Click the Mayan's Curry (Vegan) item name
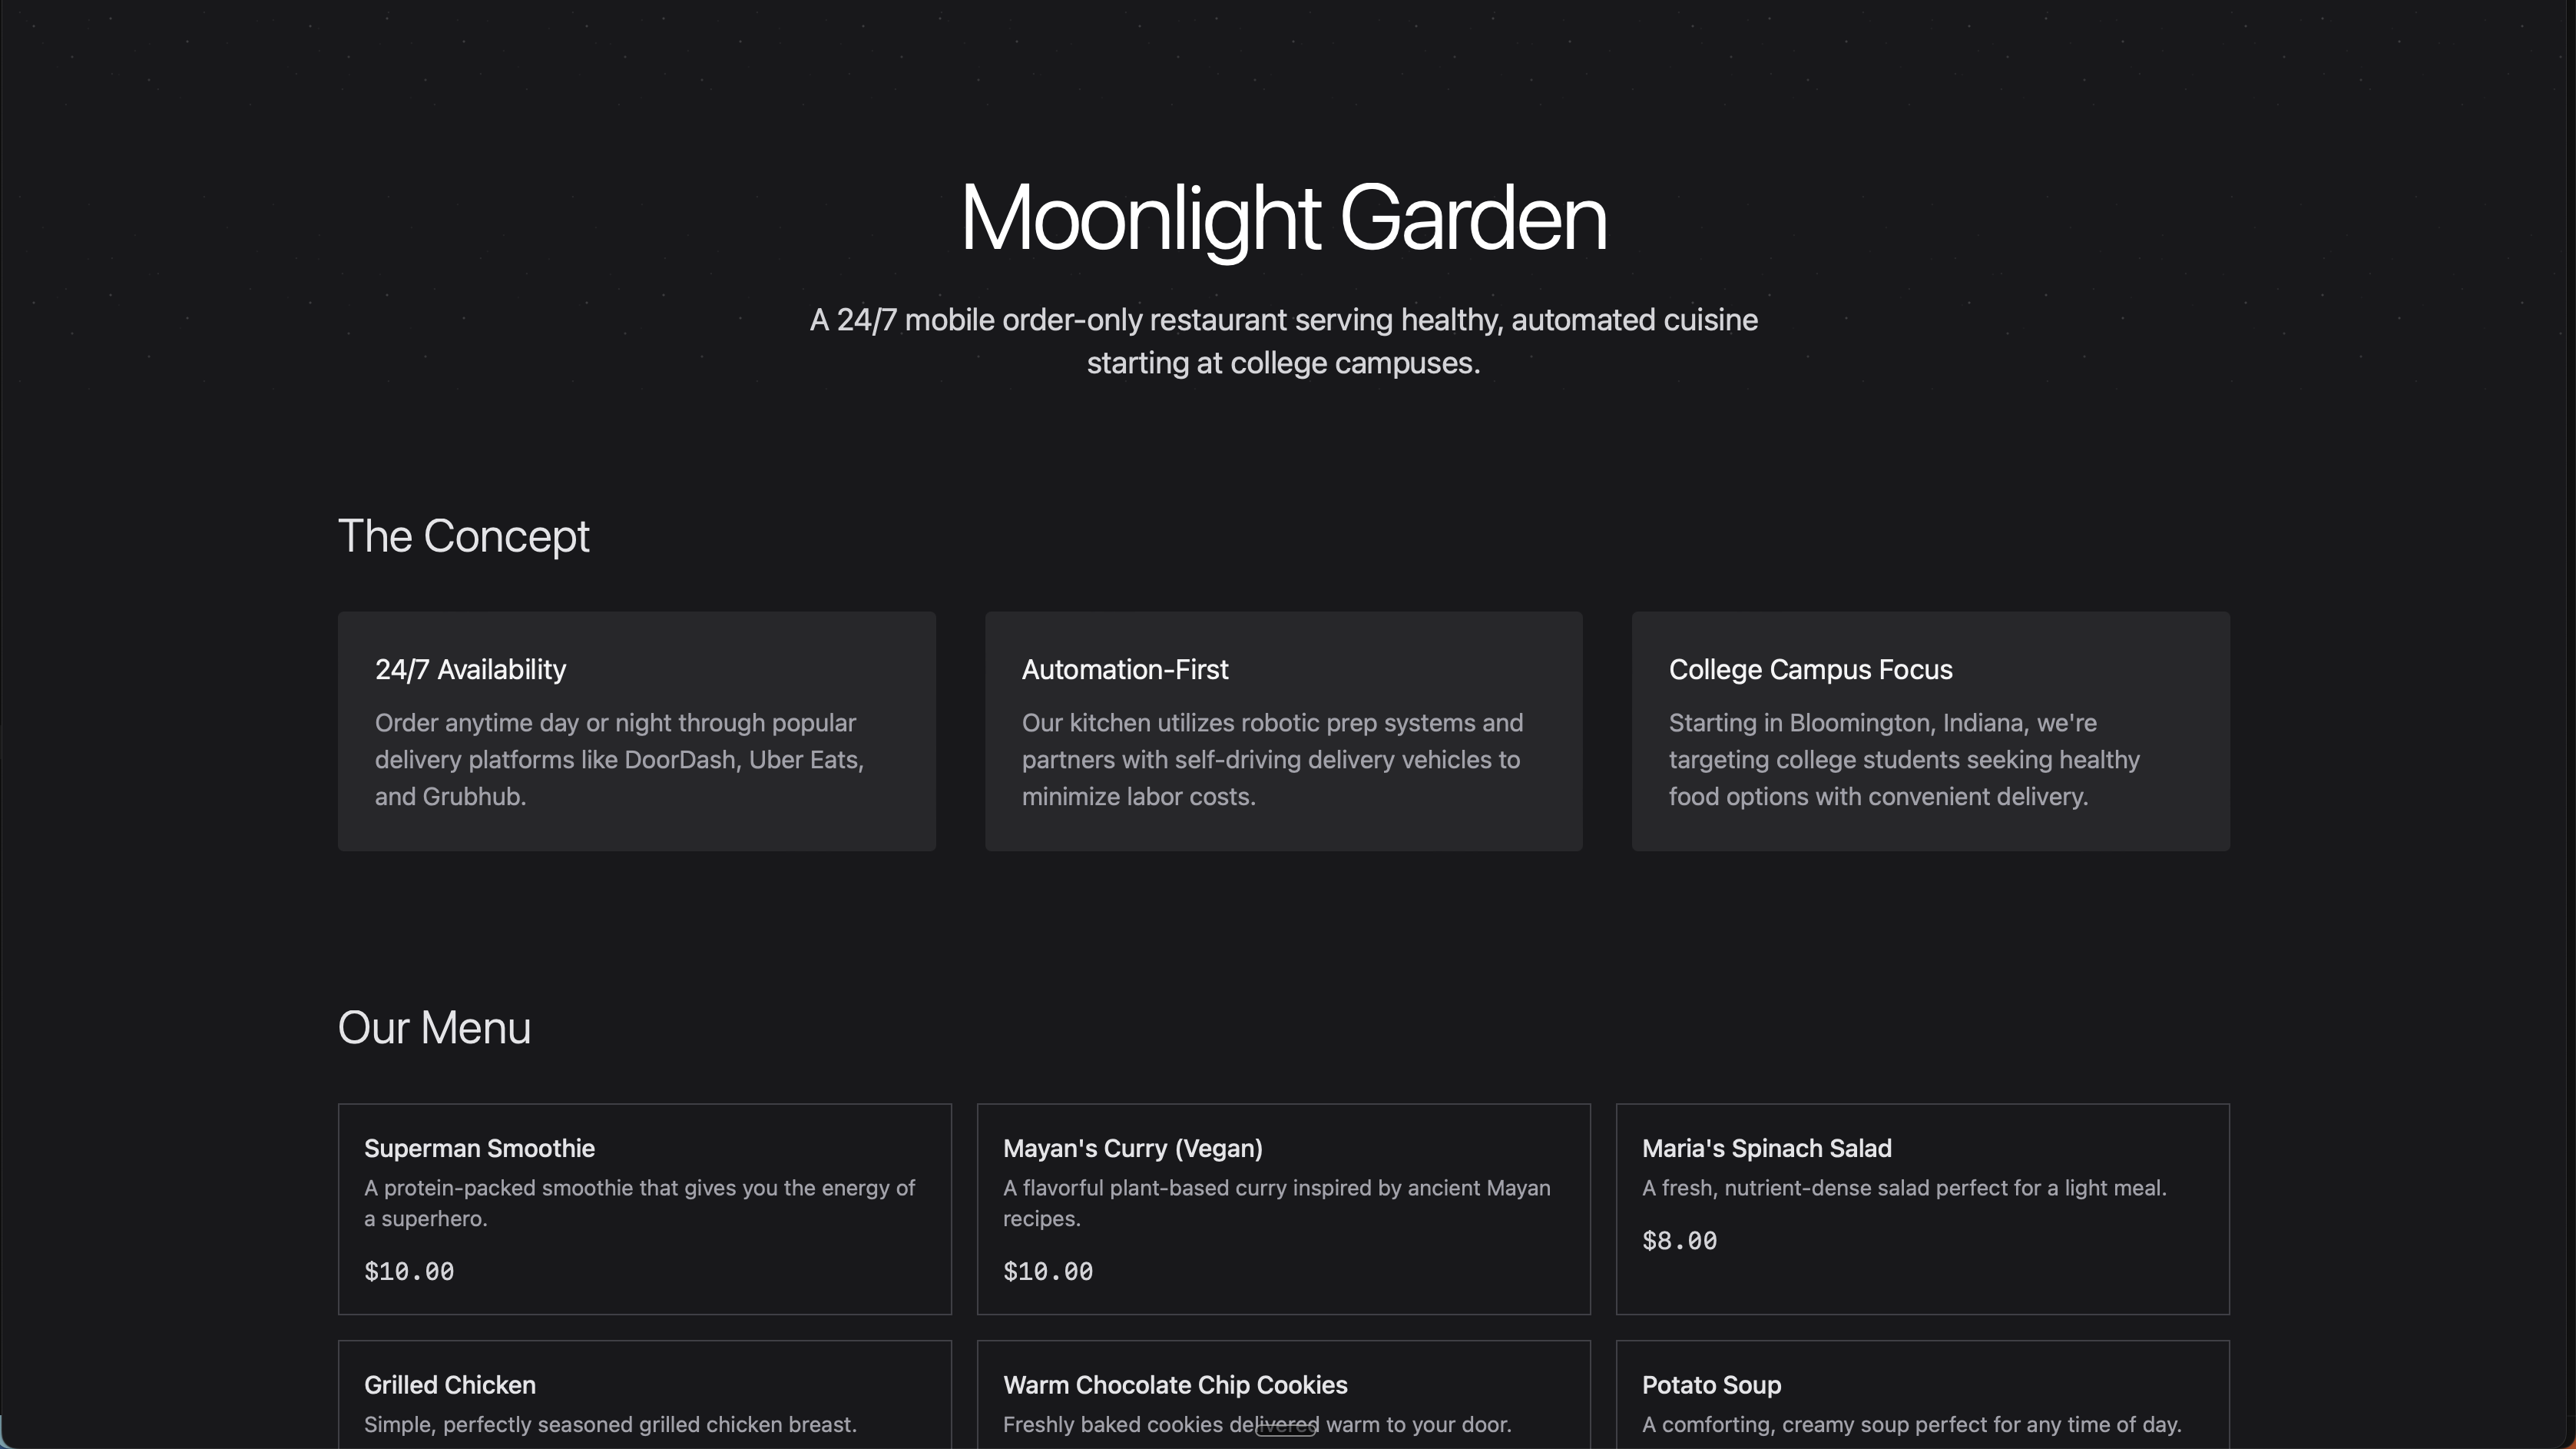 [1132, 1148]
